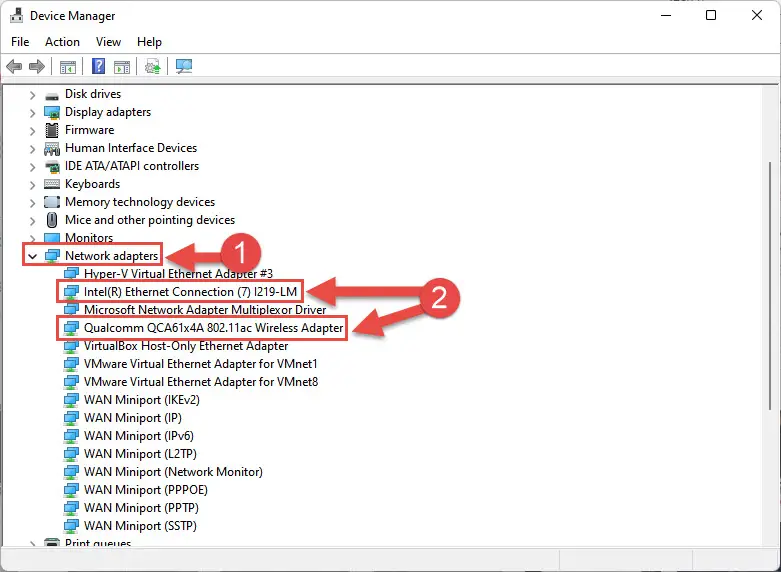This screenshot has height=572, width=781.
Task: Select WAN Miniport (Network Monitor)
Action: coord(173,471)
